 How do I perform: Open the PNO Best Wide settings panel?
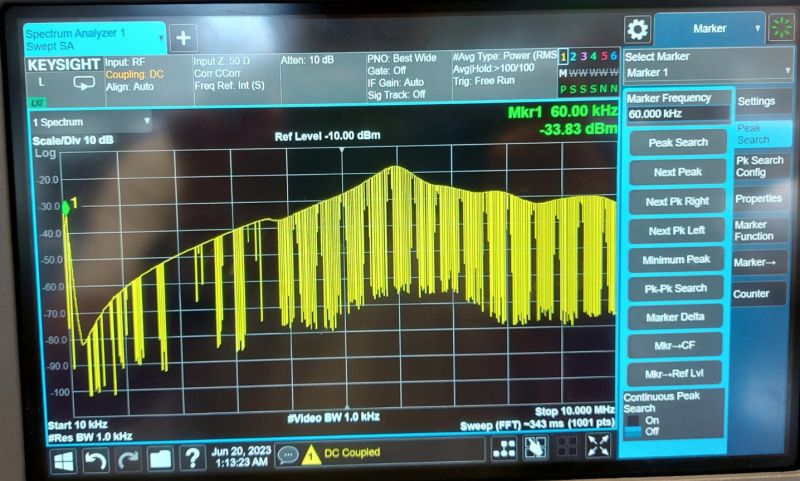pyautogui.click(x=408, y=75)
